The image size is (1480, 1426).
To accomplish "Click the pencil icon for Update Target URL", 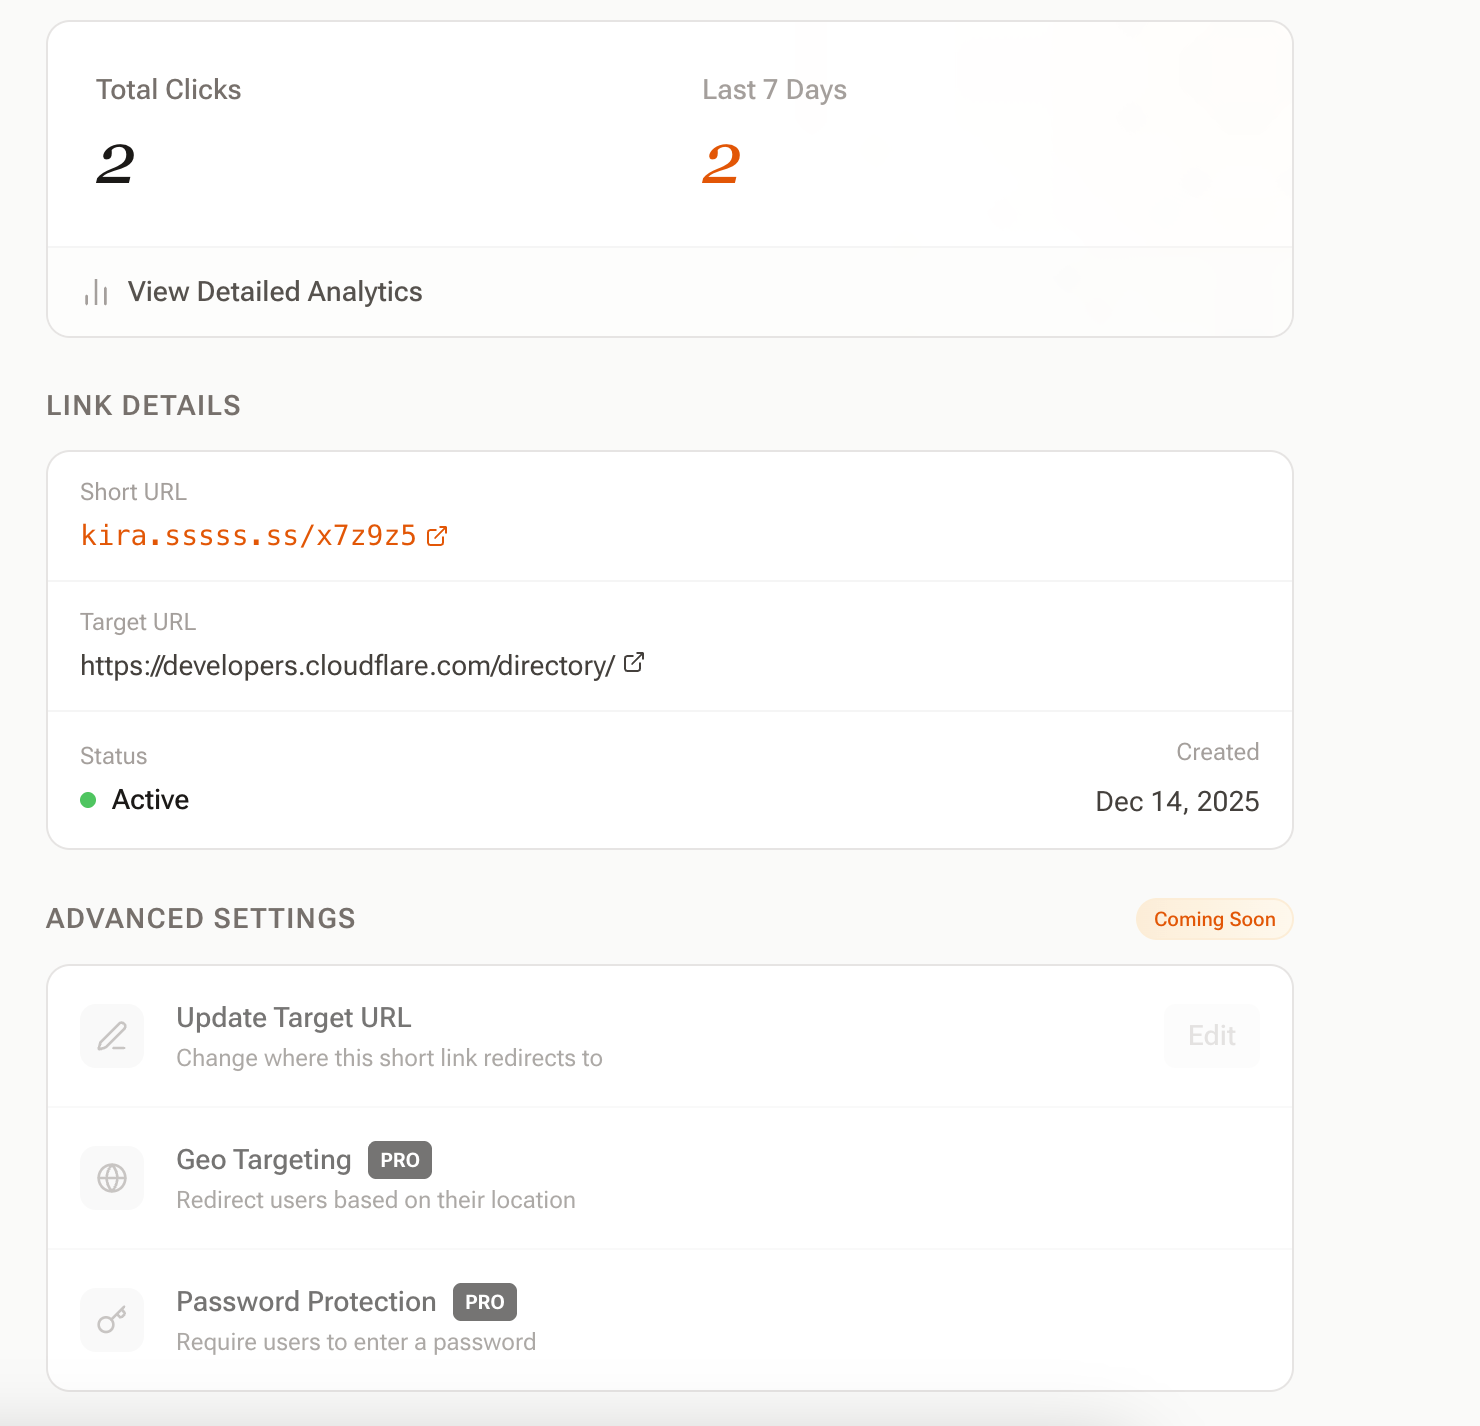I will pos(112,1036).
